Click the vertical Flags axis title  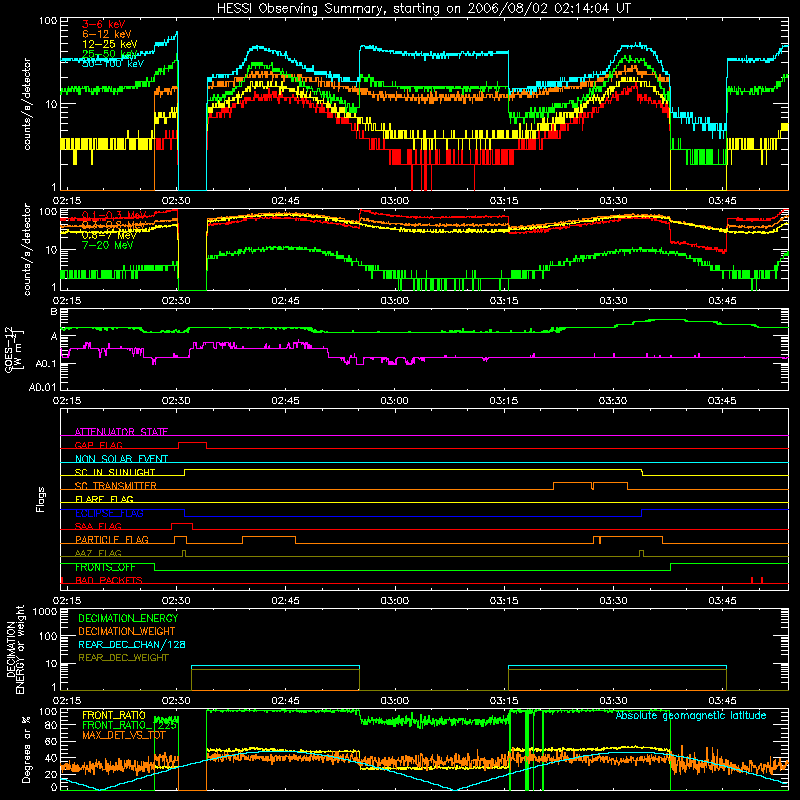[41, 499]
